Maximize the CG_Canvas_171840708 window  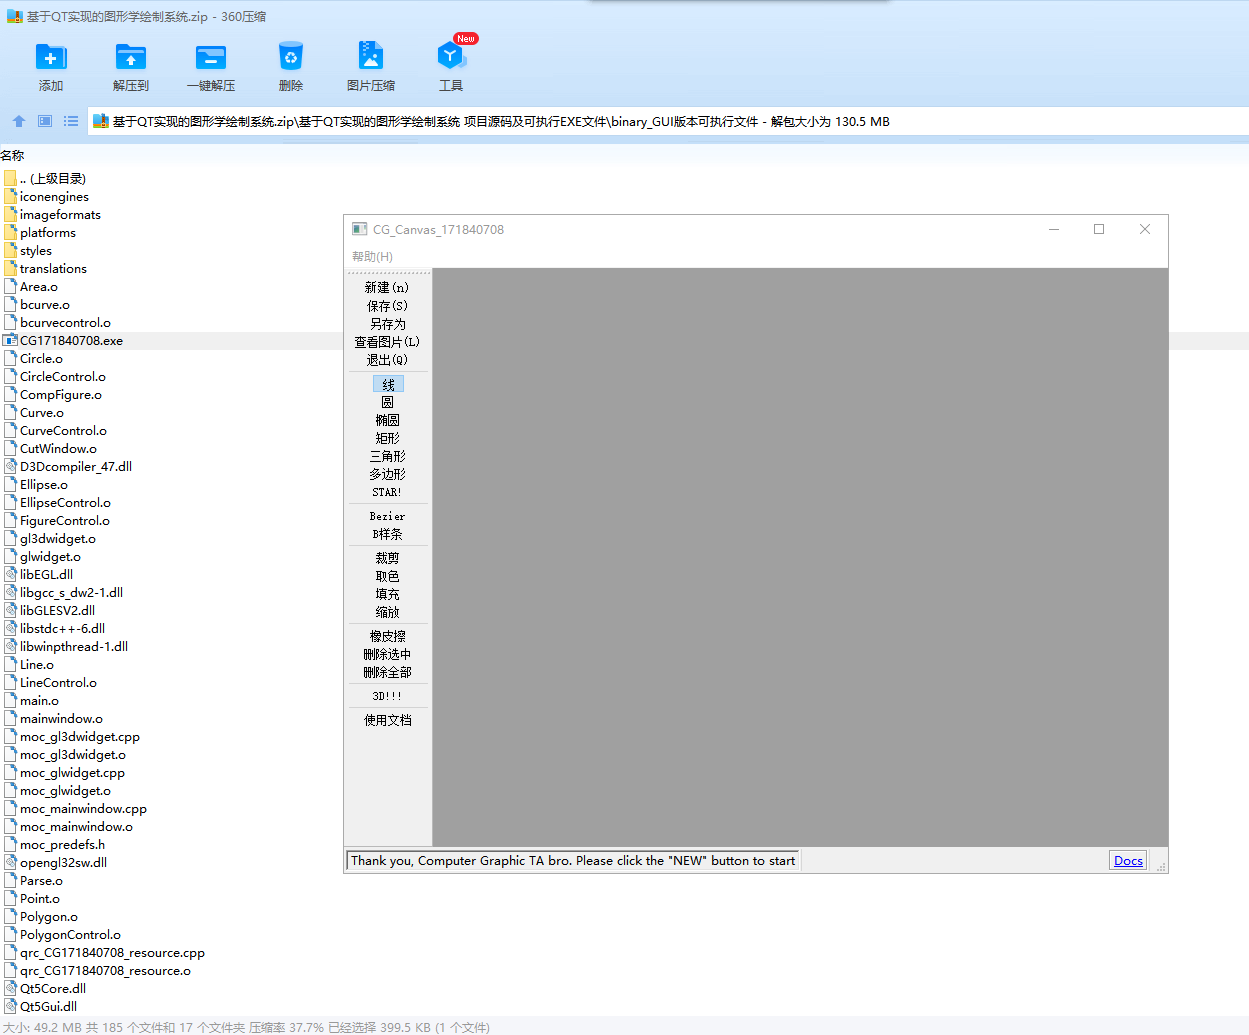tap(1099, 229)
